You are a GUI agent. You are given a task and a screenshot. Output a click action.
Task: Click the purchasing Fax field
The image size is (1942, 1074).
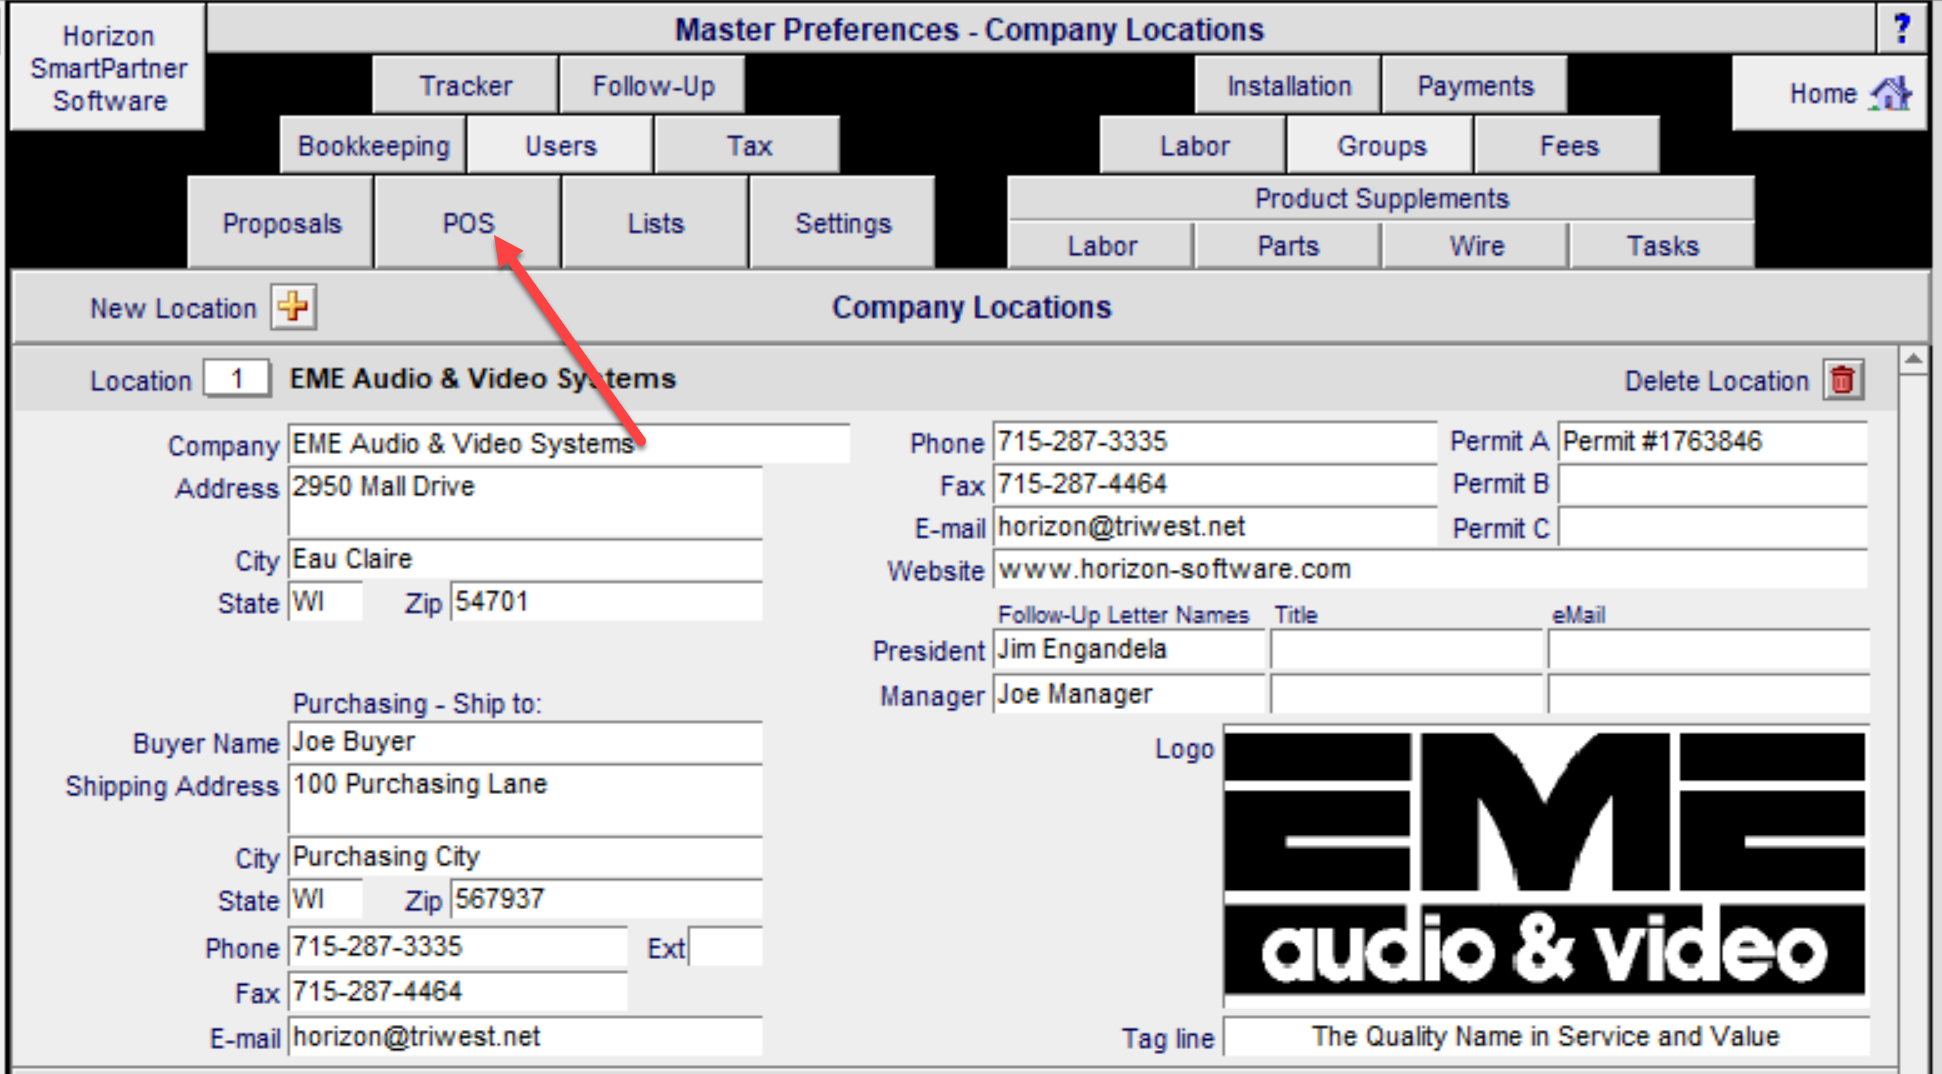458,992
